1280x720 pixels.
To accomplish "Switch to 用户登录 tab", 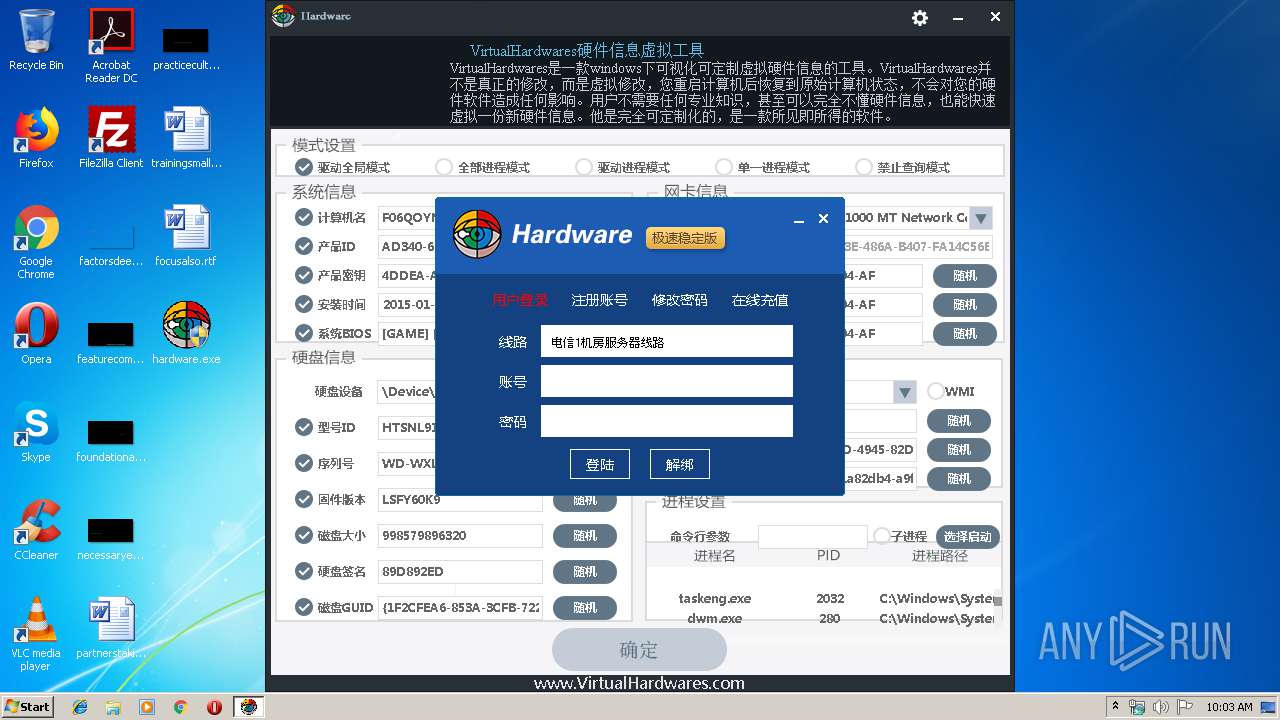I will click(x=520, y=300).
